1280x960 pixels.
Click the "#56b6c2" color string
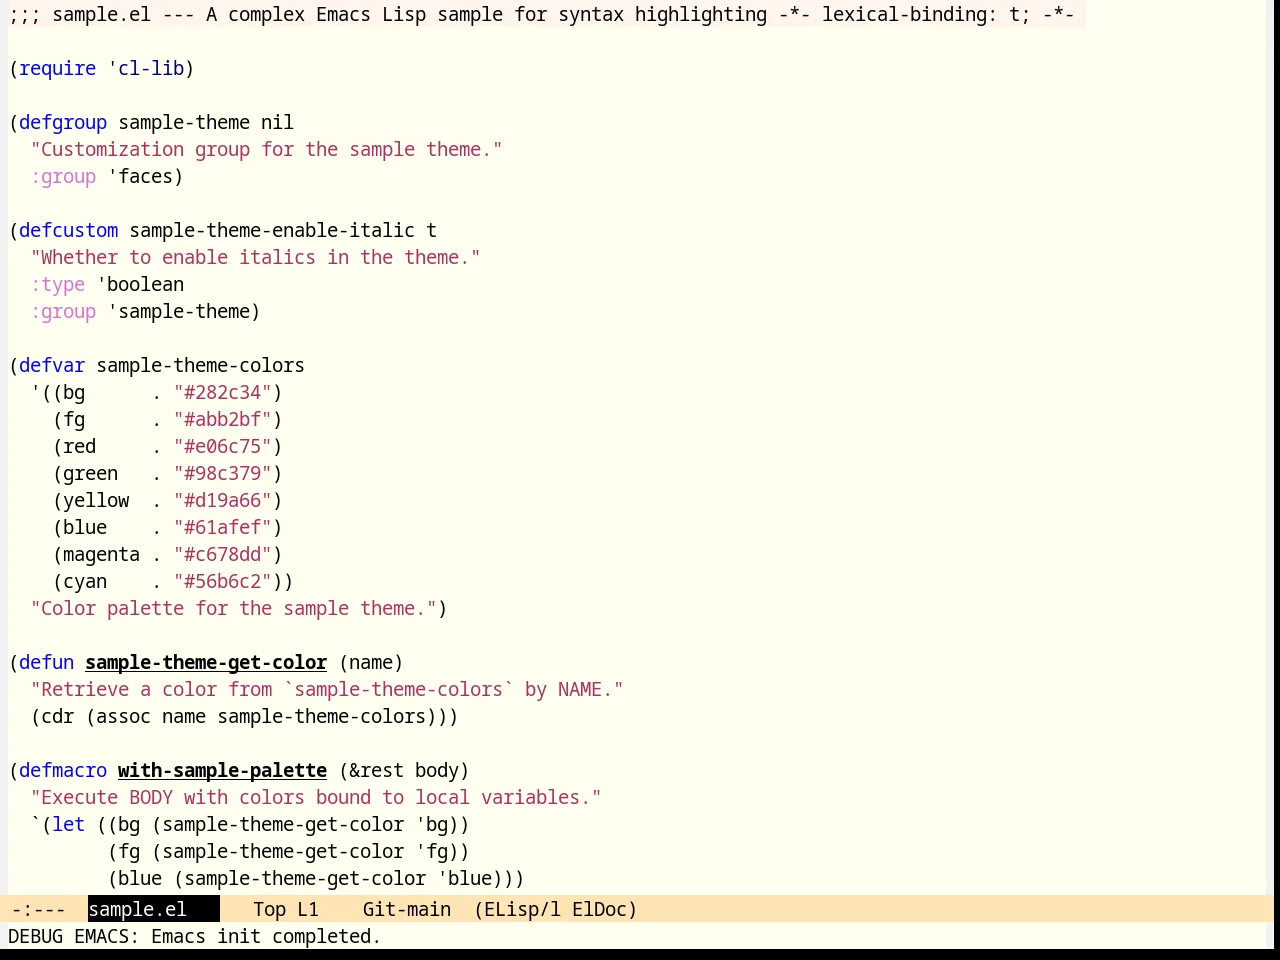click(x=223, y=581)
